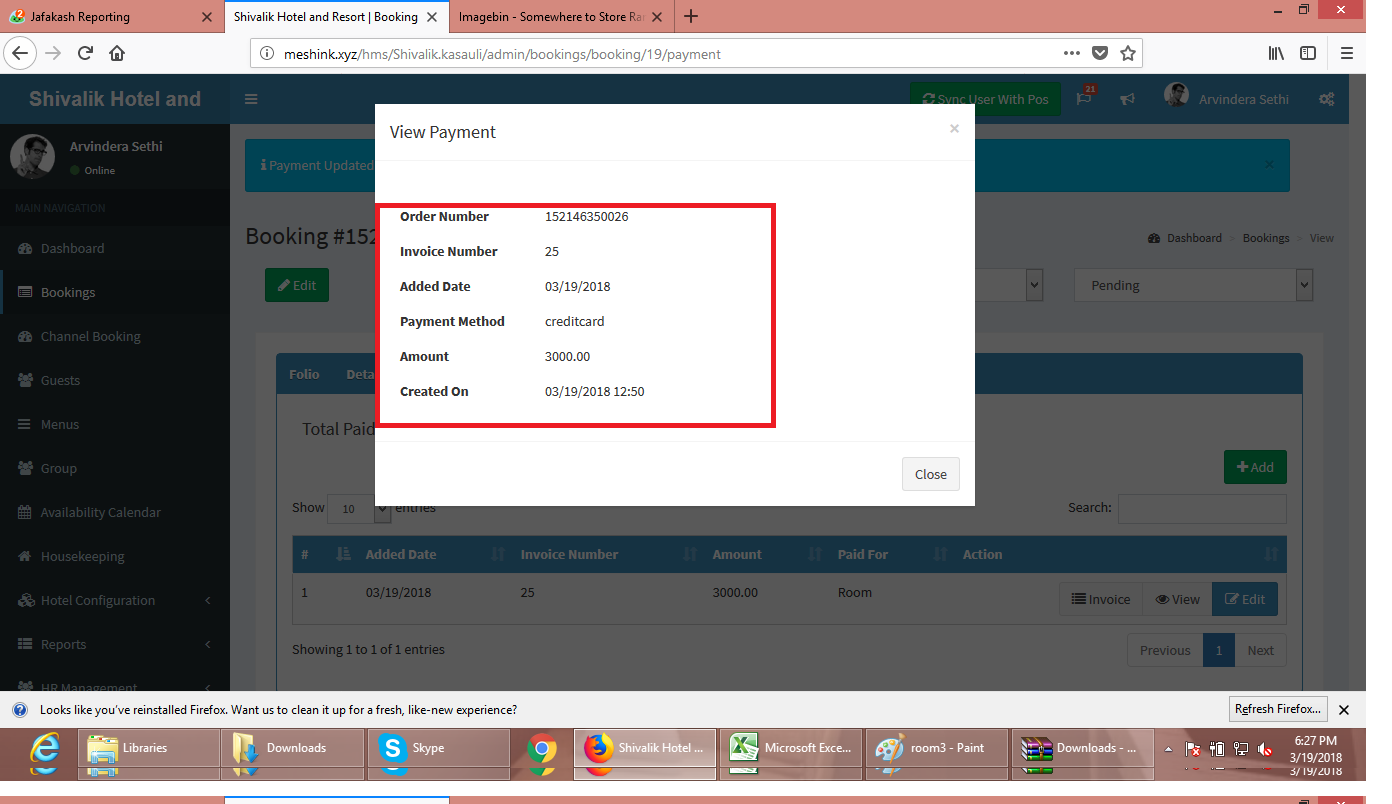
Task: Click the green Add payment button
Action: coord(1255,467)
